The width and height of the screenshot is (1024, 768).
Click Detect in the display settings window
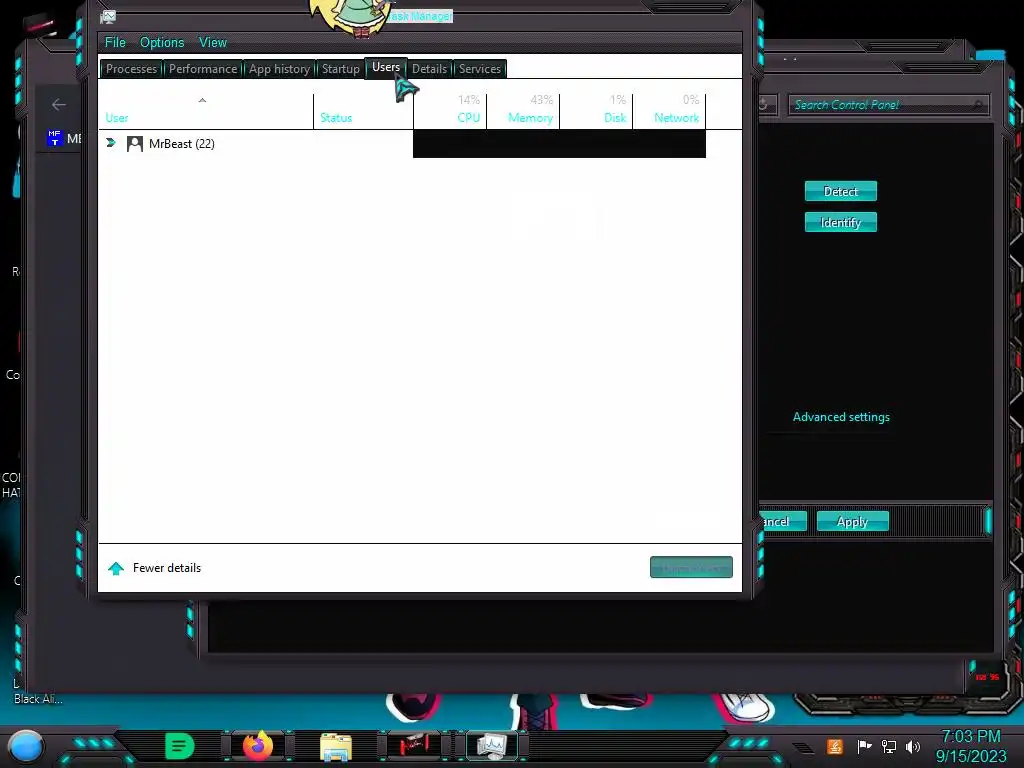(840, 191)
